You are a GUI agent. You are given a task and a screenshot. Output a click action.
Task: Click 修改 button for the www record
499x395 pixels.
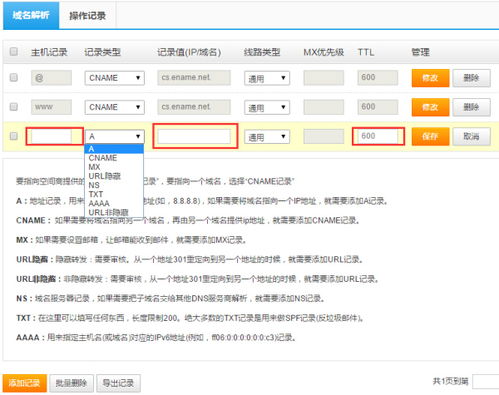[430, 107]
